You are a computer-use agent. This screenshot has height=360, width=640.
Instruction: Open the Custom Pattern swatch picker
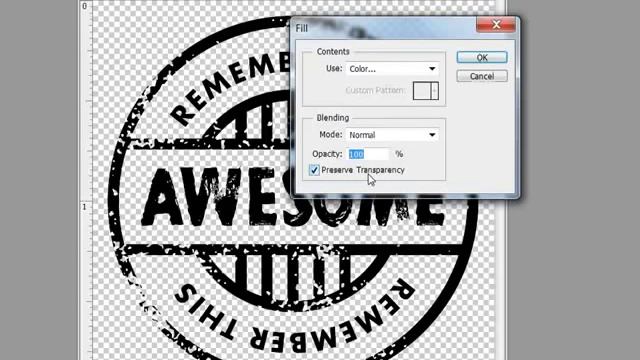tap(426, 91)
